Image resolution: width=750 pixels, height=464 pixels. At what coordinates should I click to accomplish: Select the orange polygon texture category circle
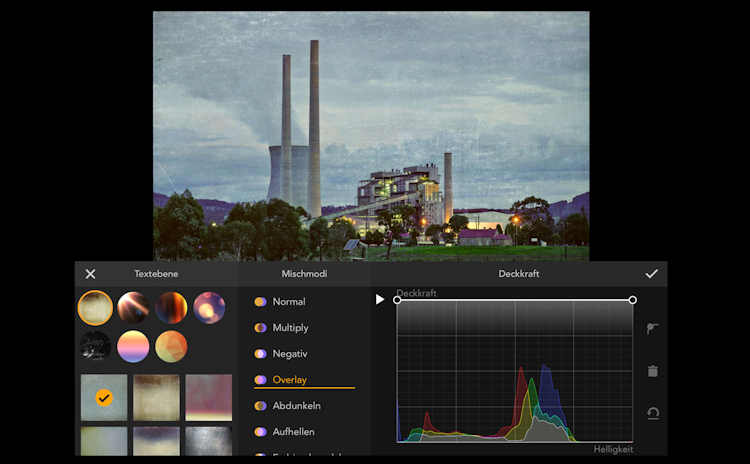click(171, 346)
